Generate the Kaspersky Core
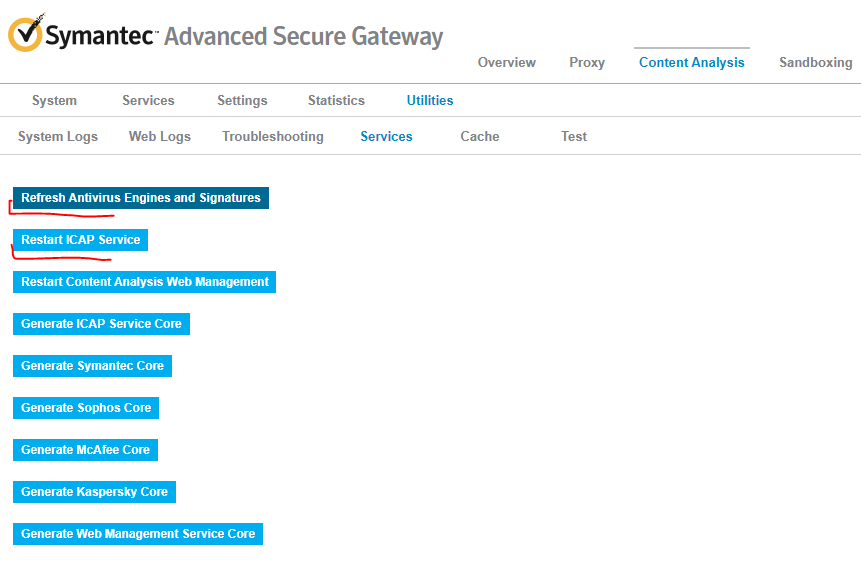The width and height of the screenshot is (861, 584). click(x=94, y=492)
